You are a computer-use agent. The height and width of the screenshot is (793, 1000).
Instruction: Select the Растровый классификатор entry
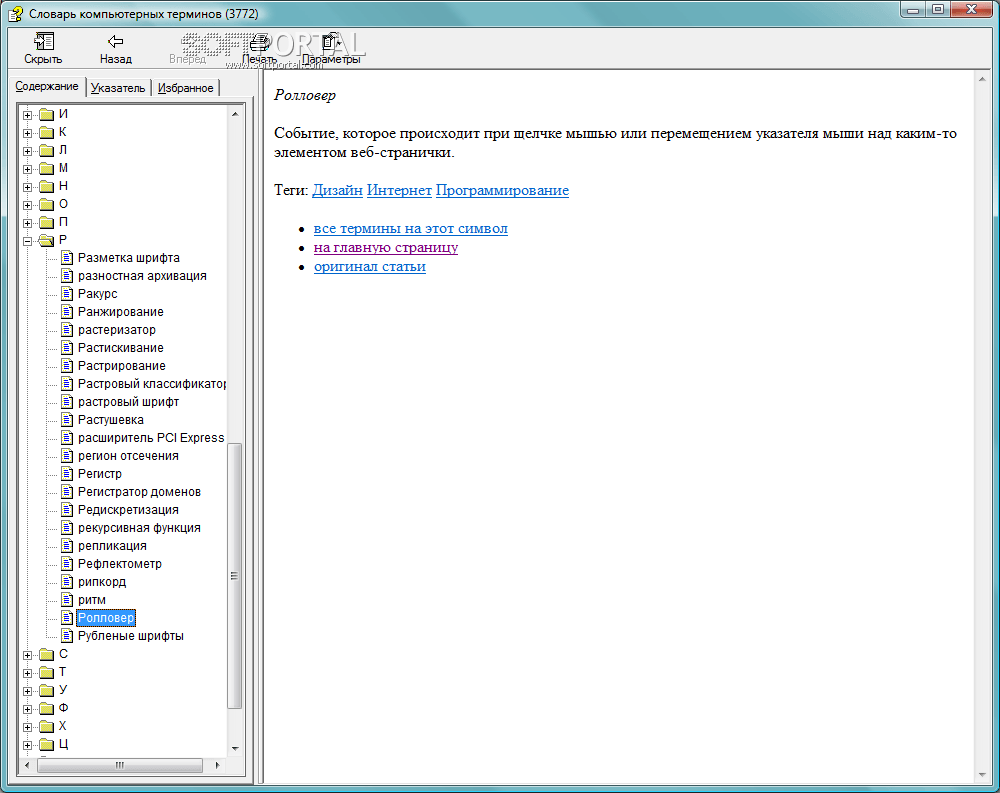coord(152,383)
